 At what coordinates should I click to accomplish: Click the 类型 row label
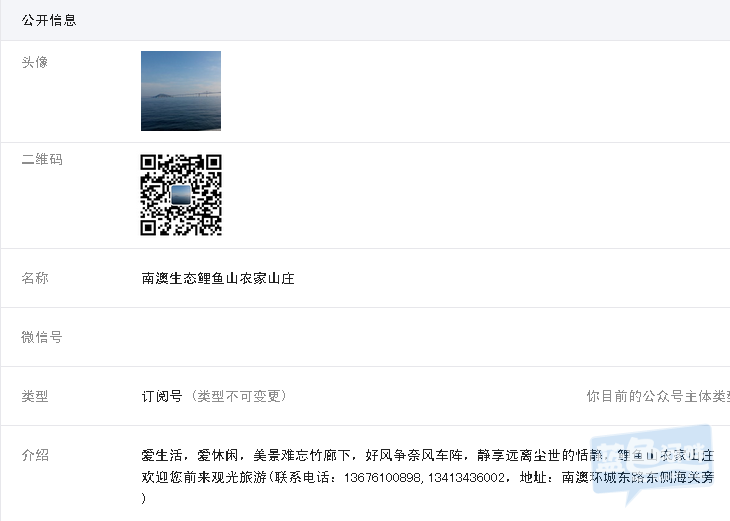click(x=35, y=396)
